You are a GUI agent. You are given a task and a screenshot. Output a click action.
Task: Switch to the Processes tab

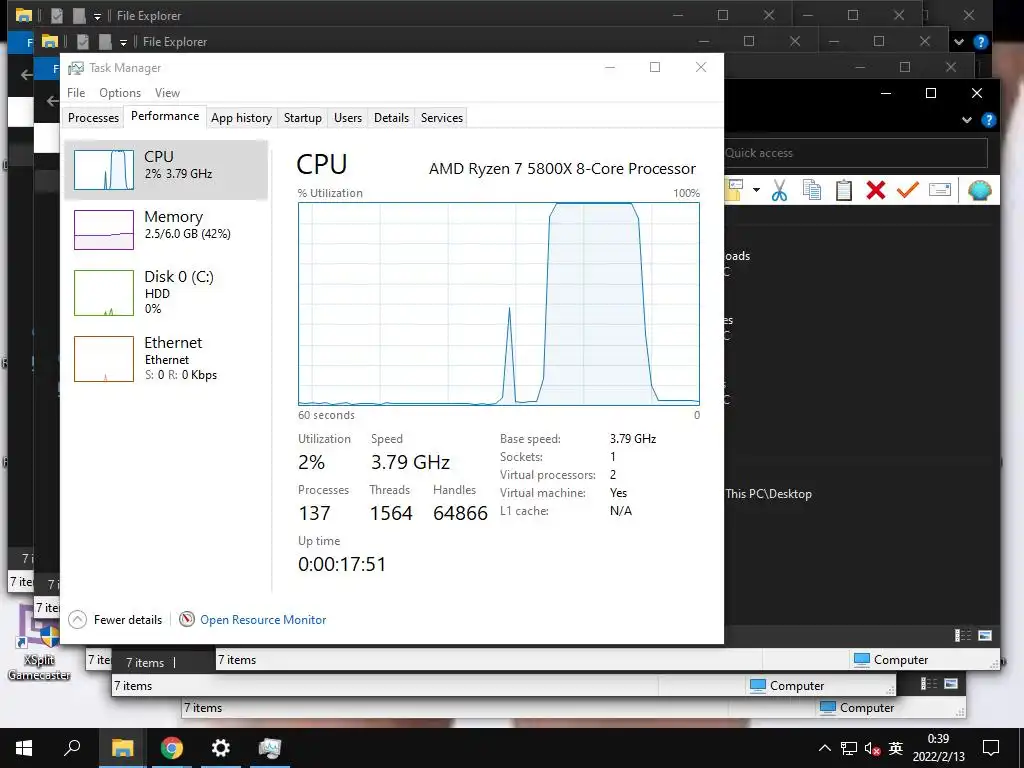[x=93, y=118]
